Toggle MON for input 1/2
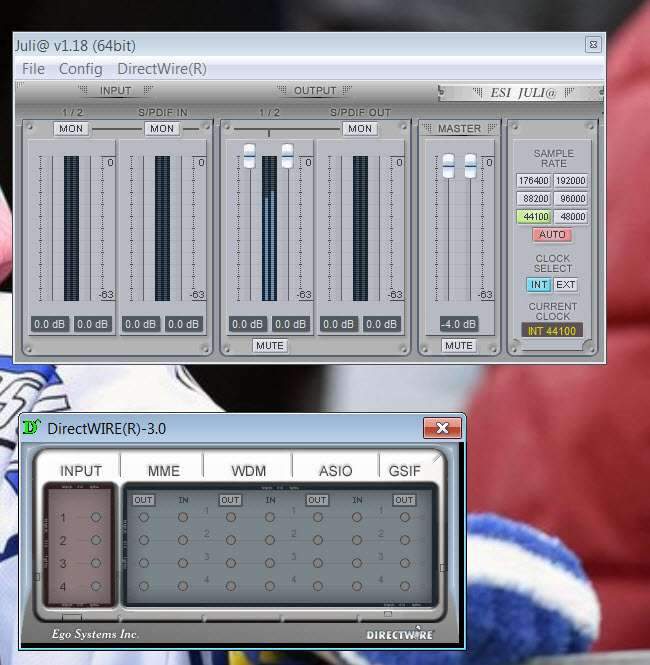Viewport: 650px width, 665px height. click(x=71, y=129)
